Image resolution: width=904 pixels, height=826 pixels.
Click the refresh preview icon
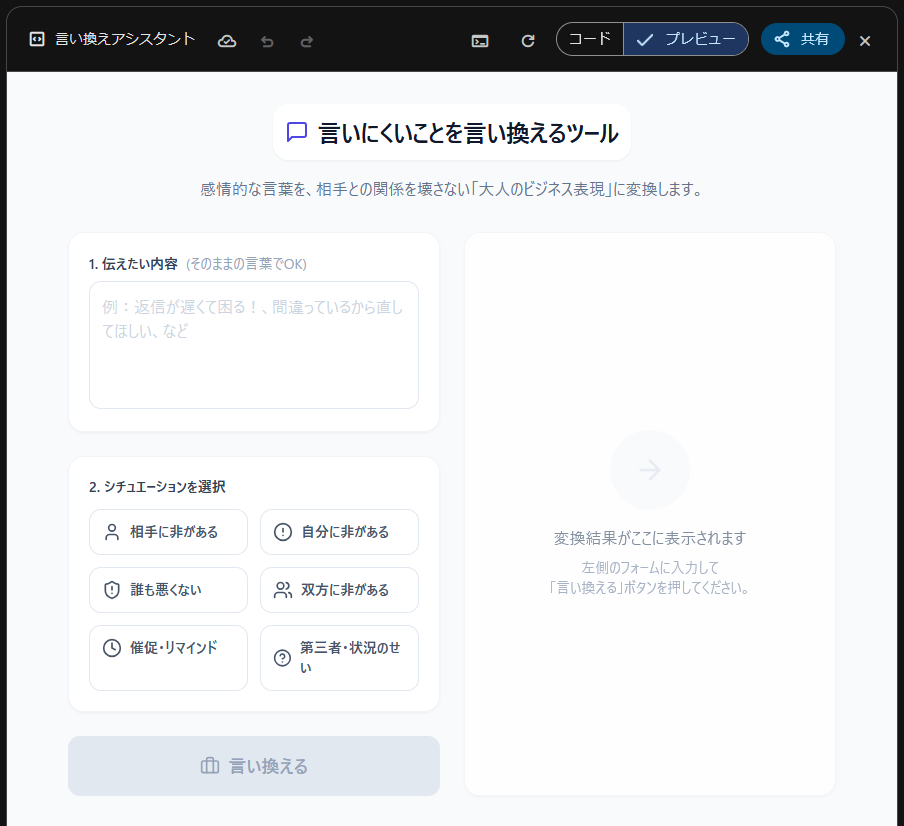(527, 40)
